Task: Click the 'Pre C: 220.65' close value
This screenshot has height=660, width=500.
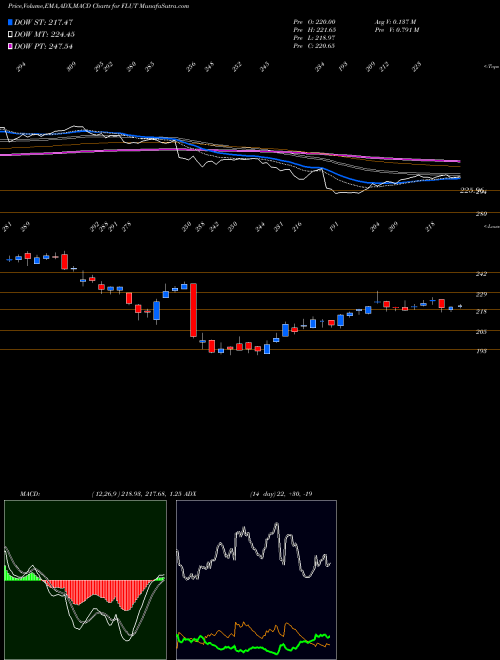Action: pos(314,46)
